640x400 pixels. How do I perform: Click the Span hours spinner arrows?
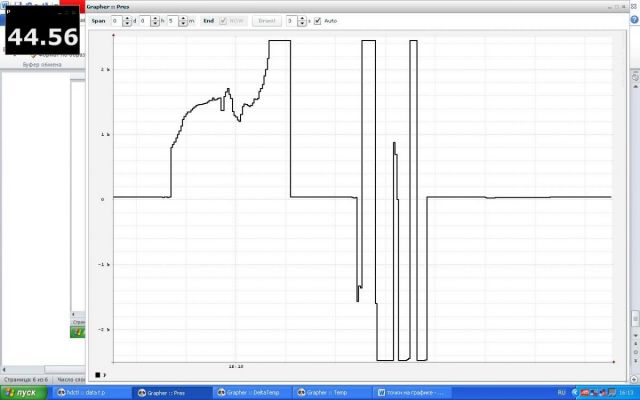tap(154, 20)
